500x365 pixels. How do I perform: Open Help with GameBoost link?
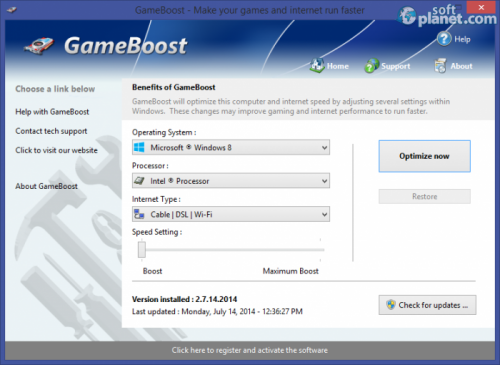pos(52,112)
